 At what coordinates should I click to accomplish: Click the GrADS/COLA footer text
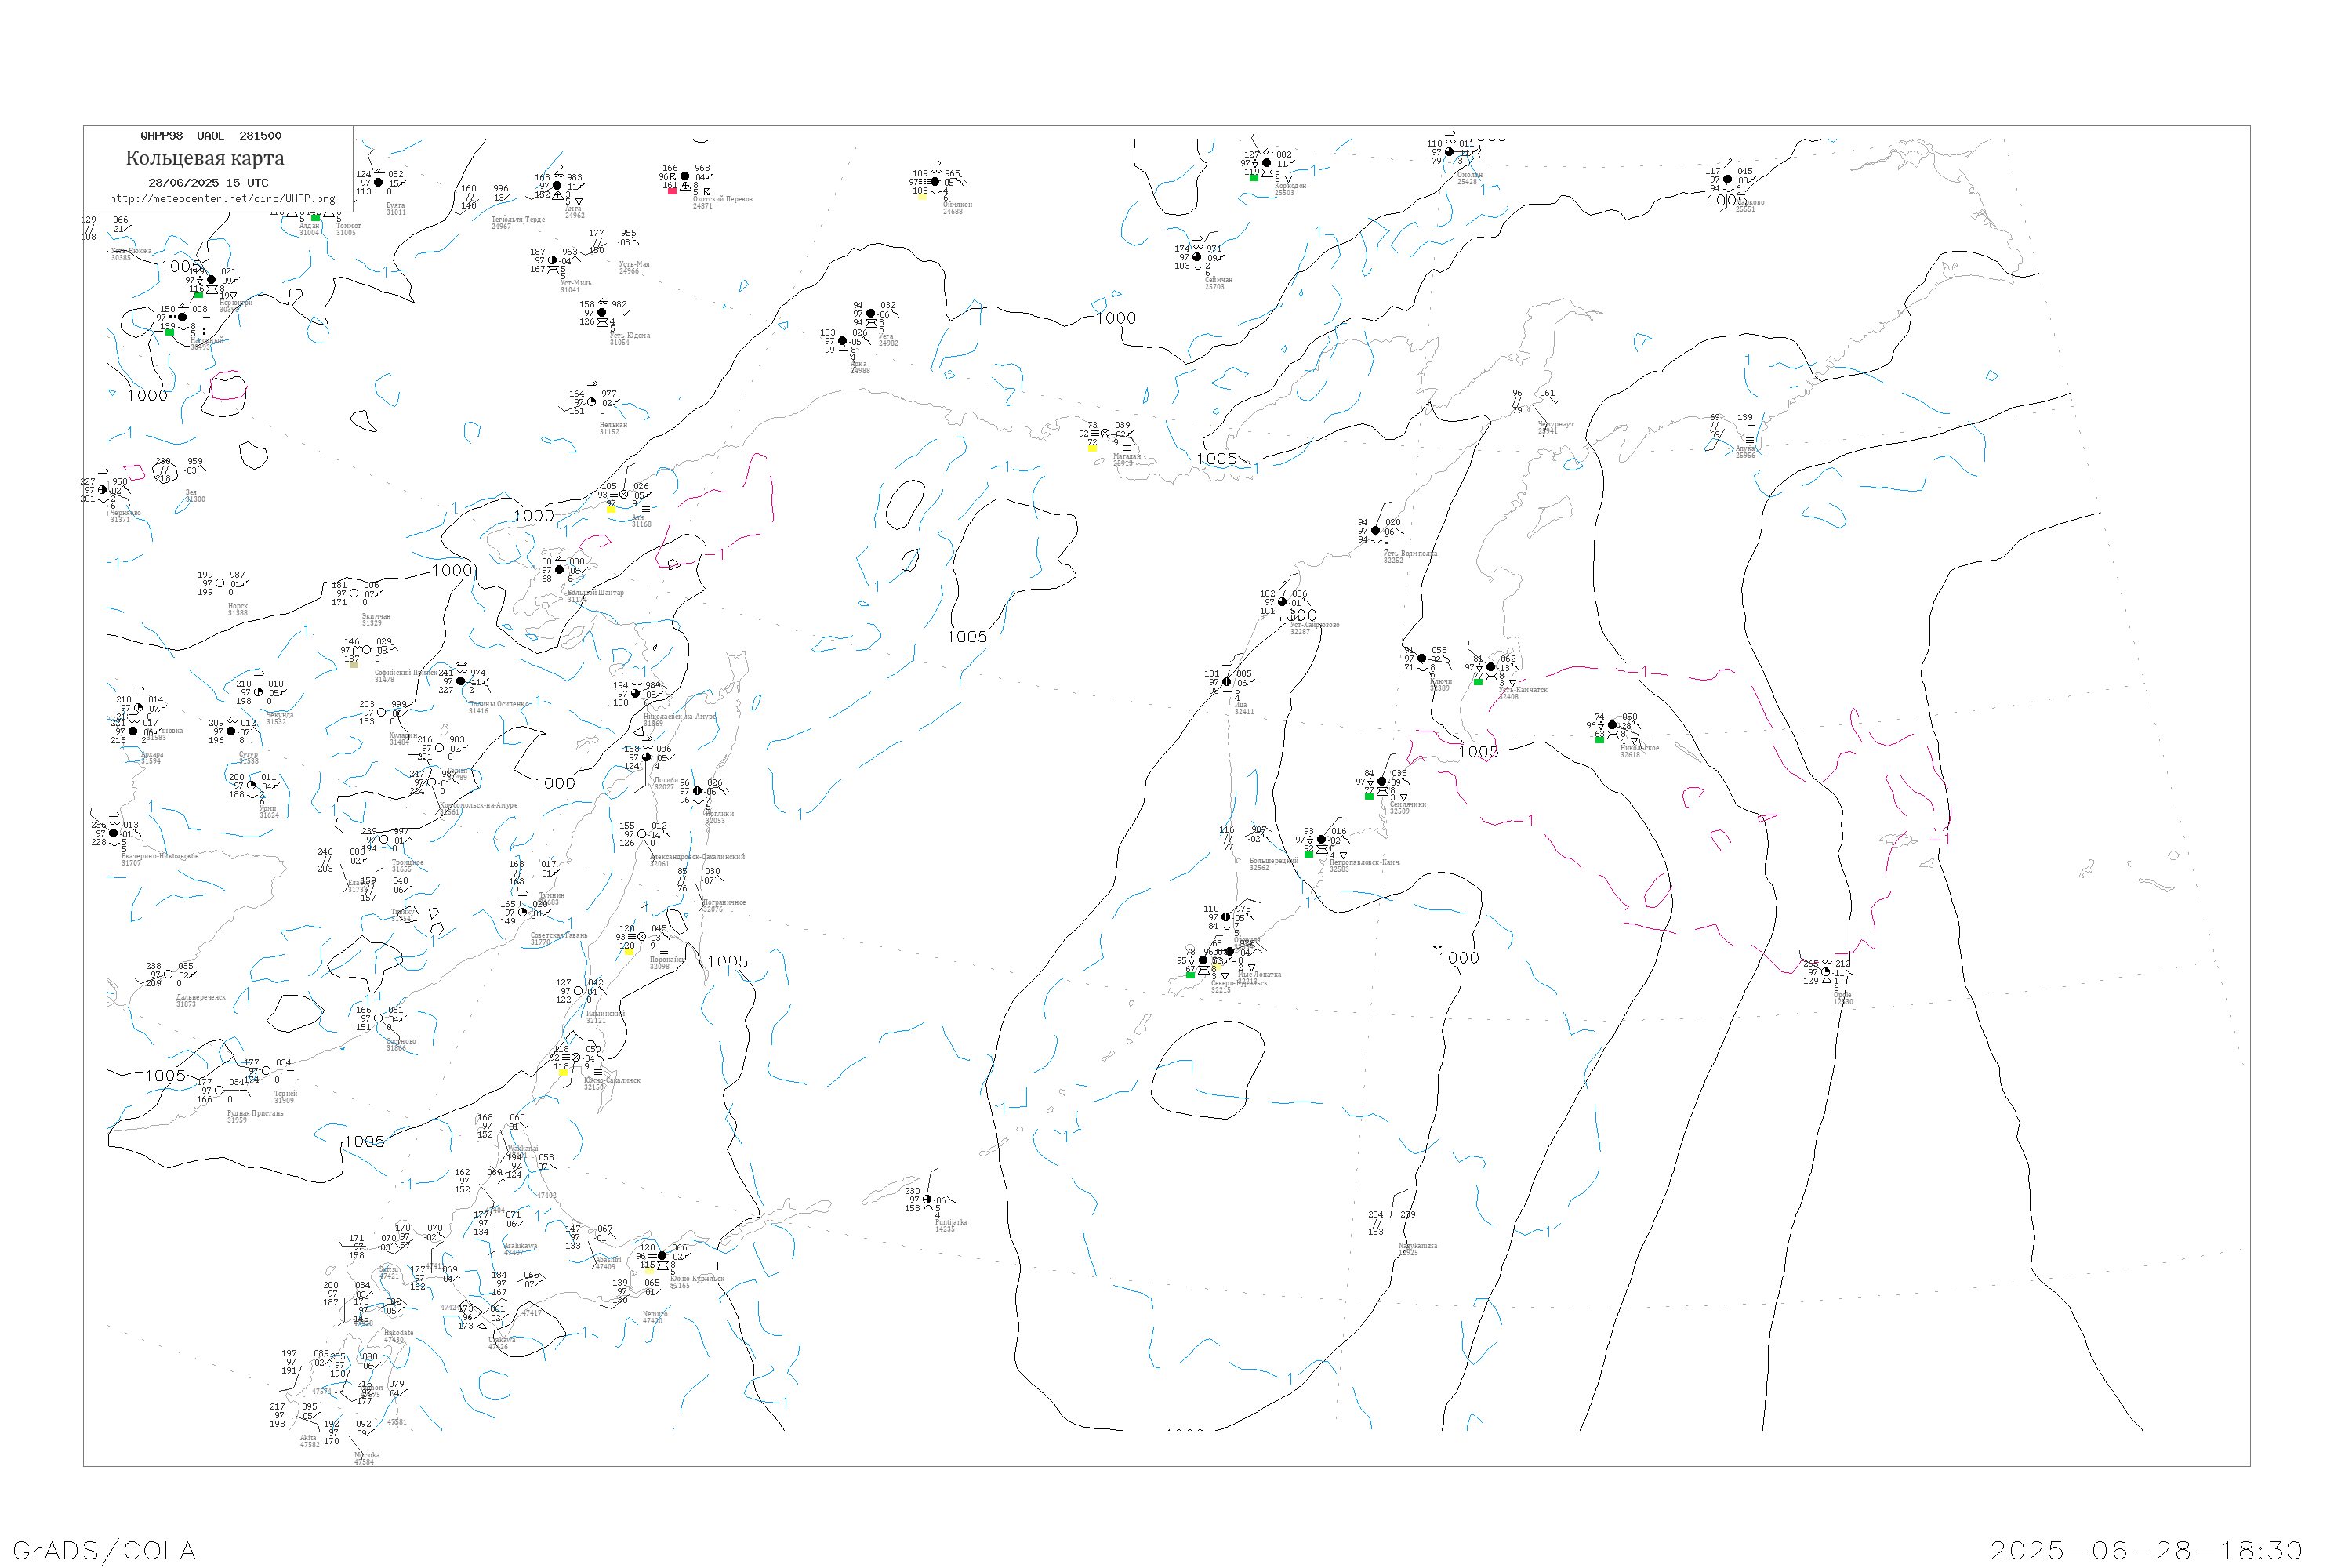pos(104,1550)
